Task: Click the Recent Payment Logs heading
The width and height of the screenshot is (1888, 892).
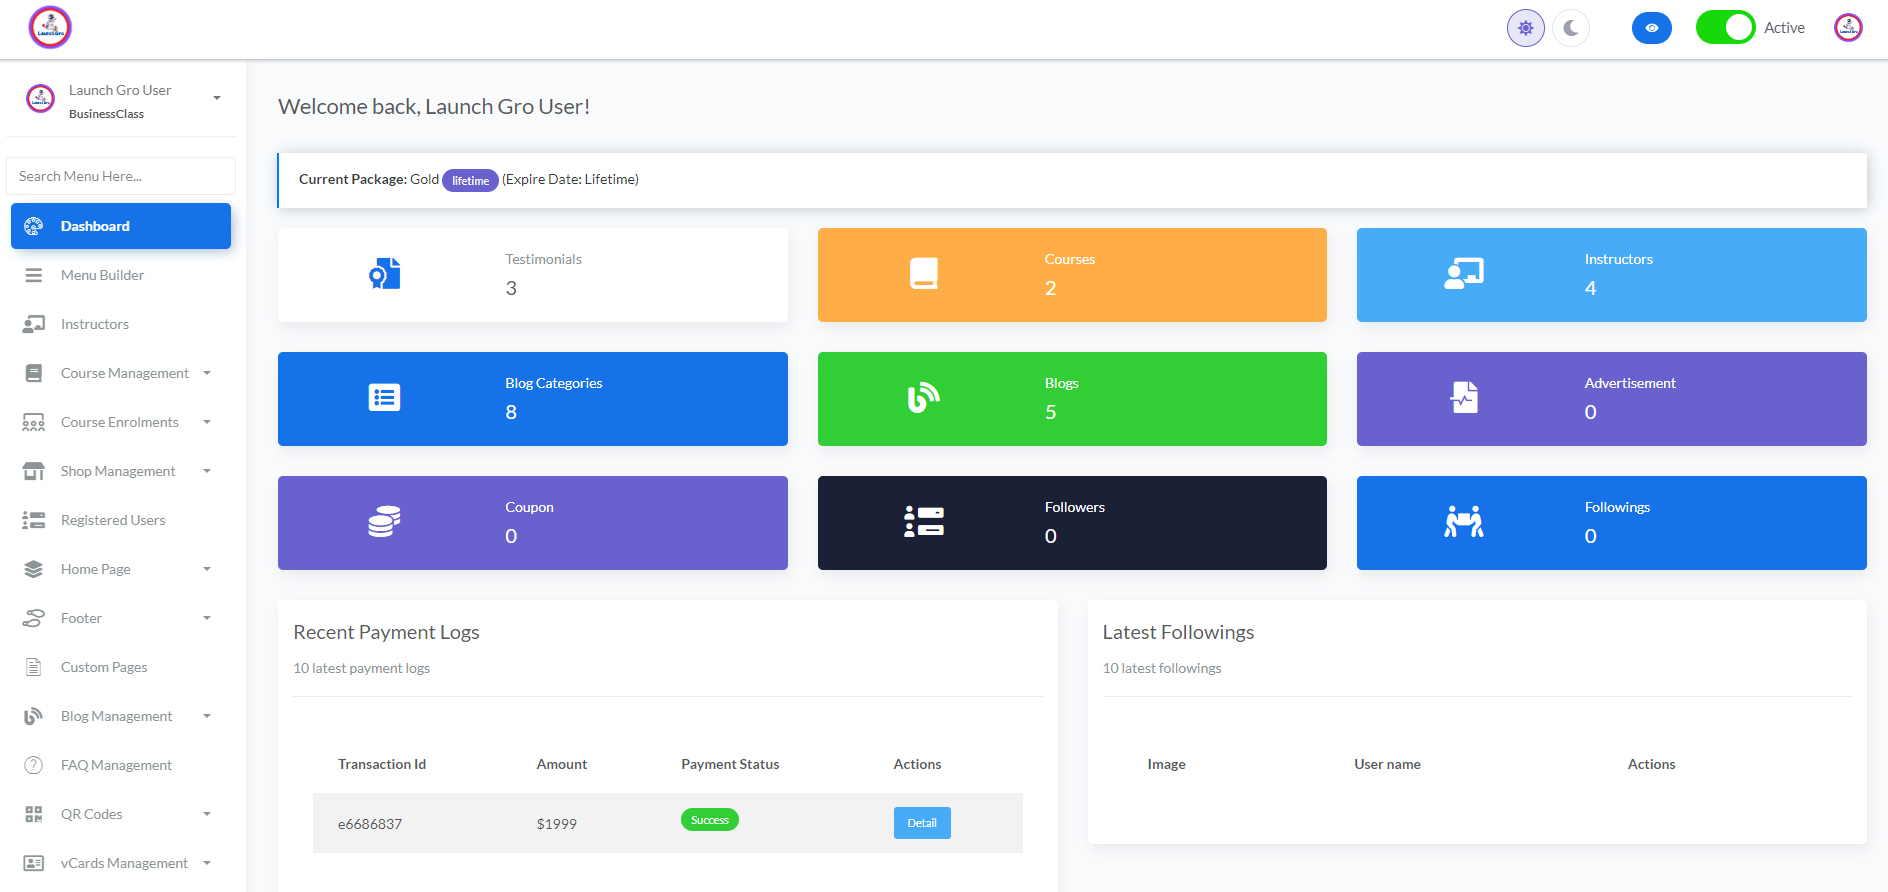Action: 386,632
